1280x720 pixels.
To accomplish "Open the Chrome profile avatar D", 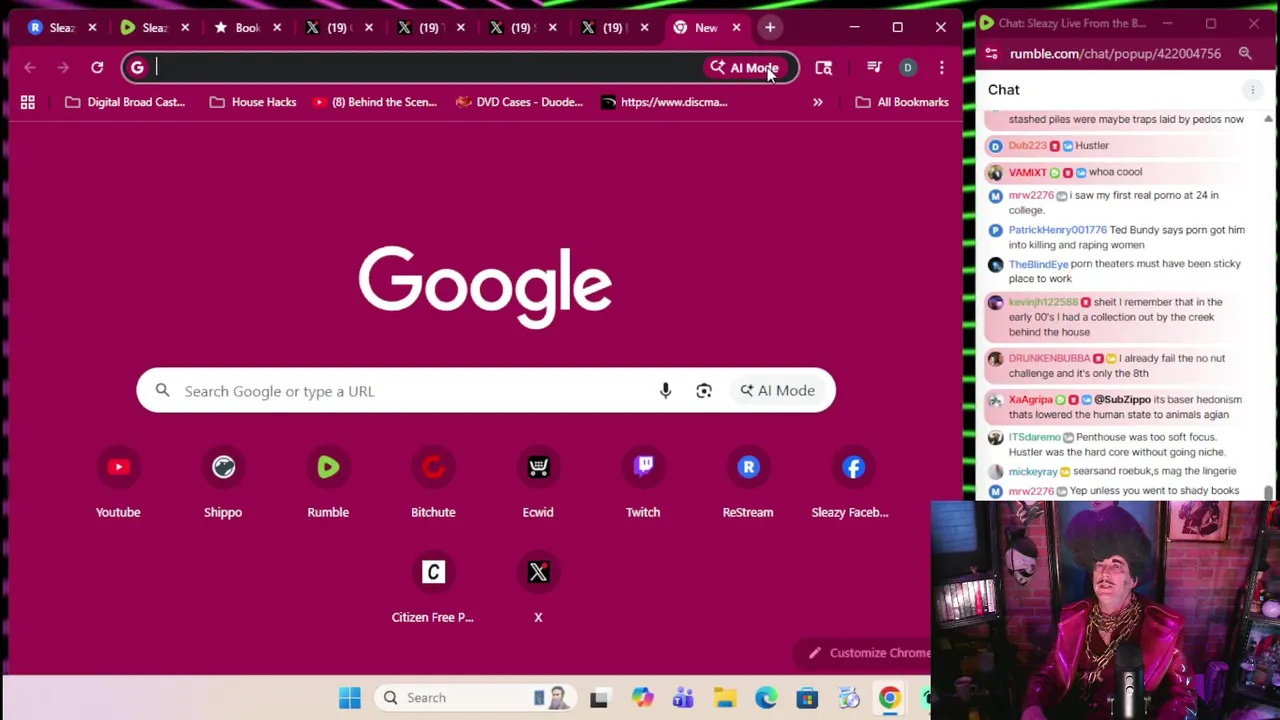I will point(908,67).
